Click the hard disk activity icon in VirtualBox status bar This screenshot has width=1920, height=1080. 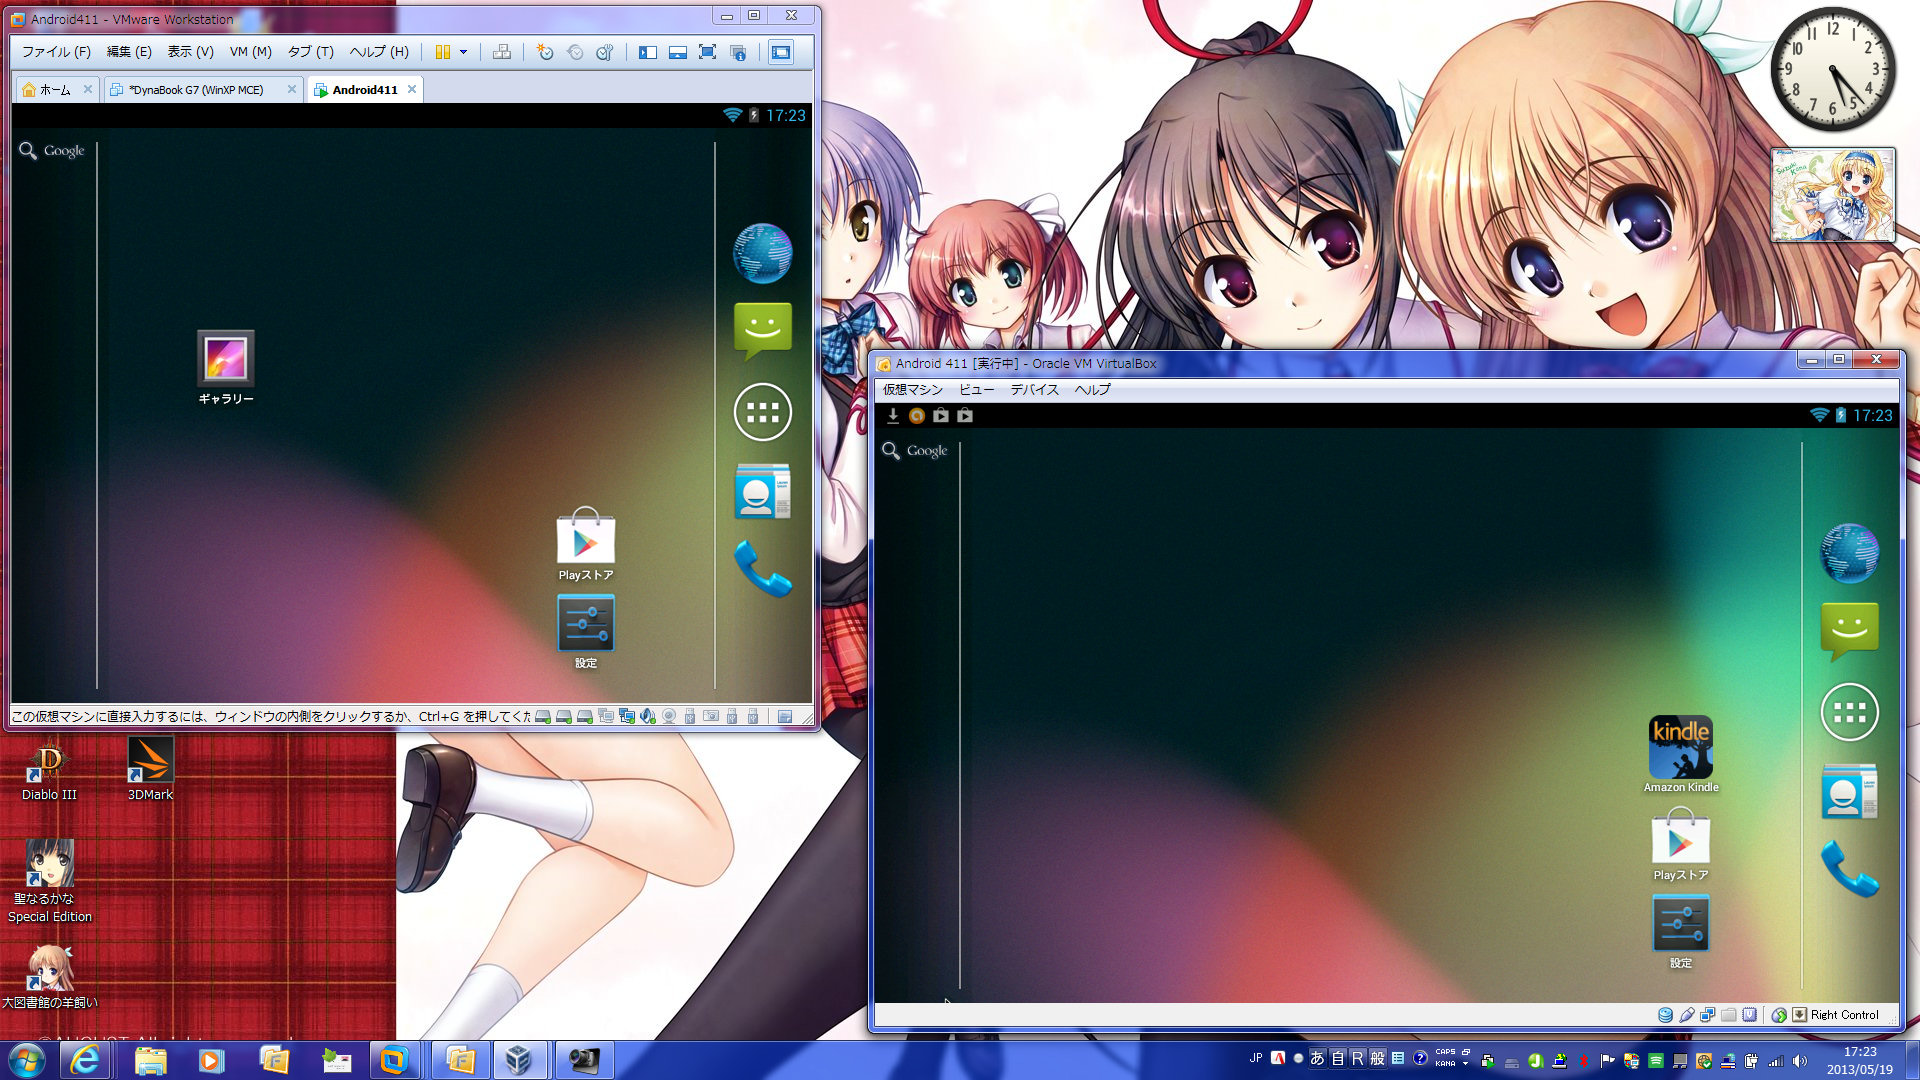(x=1665, y=1015)
